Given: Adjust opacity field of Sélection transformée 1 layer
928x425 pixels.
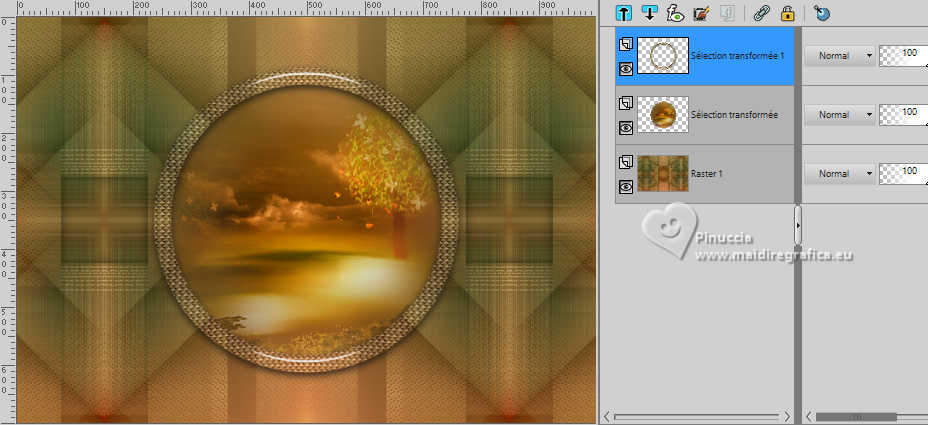Looking at the screenshot, I should click(904, 56).
